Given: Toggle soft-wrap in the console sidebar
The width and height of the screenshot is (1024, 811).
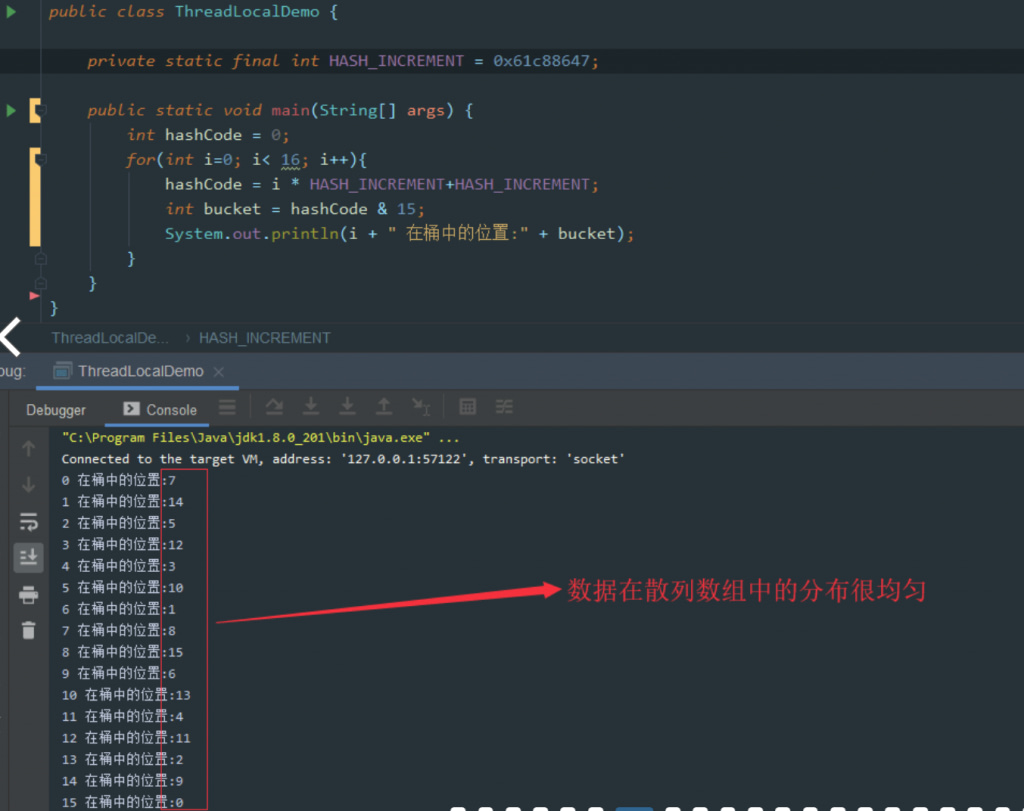Looking at the screenshot, I should point(28,522).
